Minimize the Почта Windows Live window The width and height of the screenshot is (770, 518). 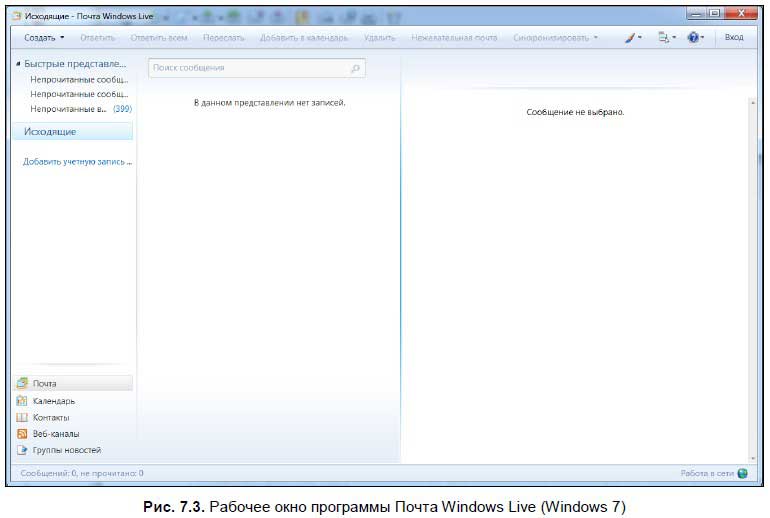[696, 14]
